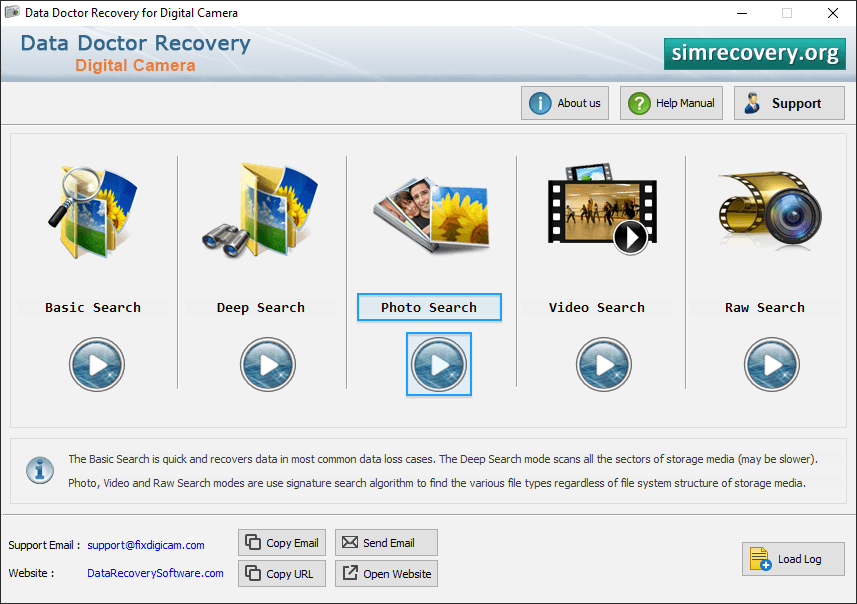Start Video Search with its play button
Image resolution: width=857 pixels, height=604 pixels.
(604, 365)
